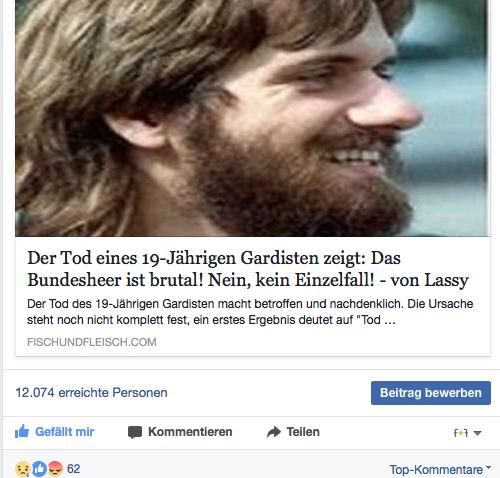500x478 pixels.
Task: Click the Kommentieren label
Action: tap(190, 432)
